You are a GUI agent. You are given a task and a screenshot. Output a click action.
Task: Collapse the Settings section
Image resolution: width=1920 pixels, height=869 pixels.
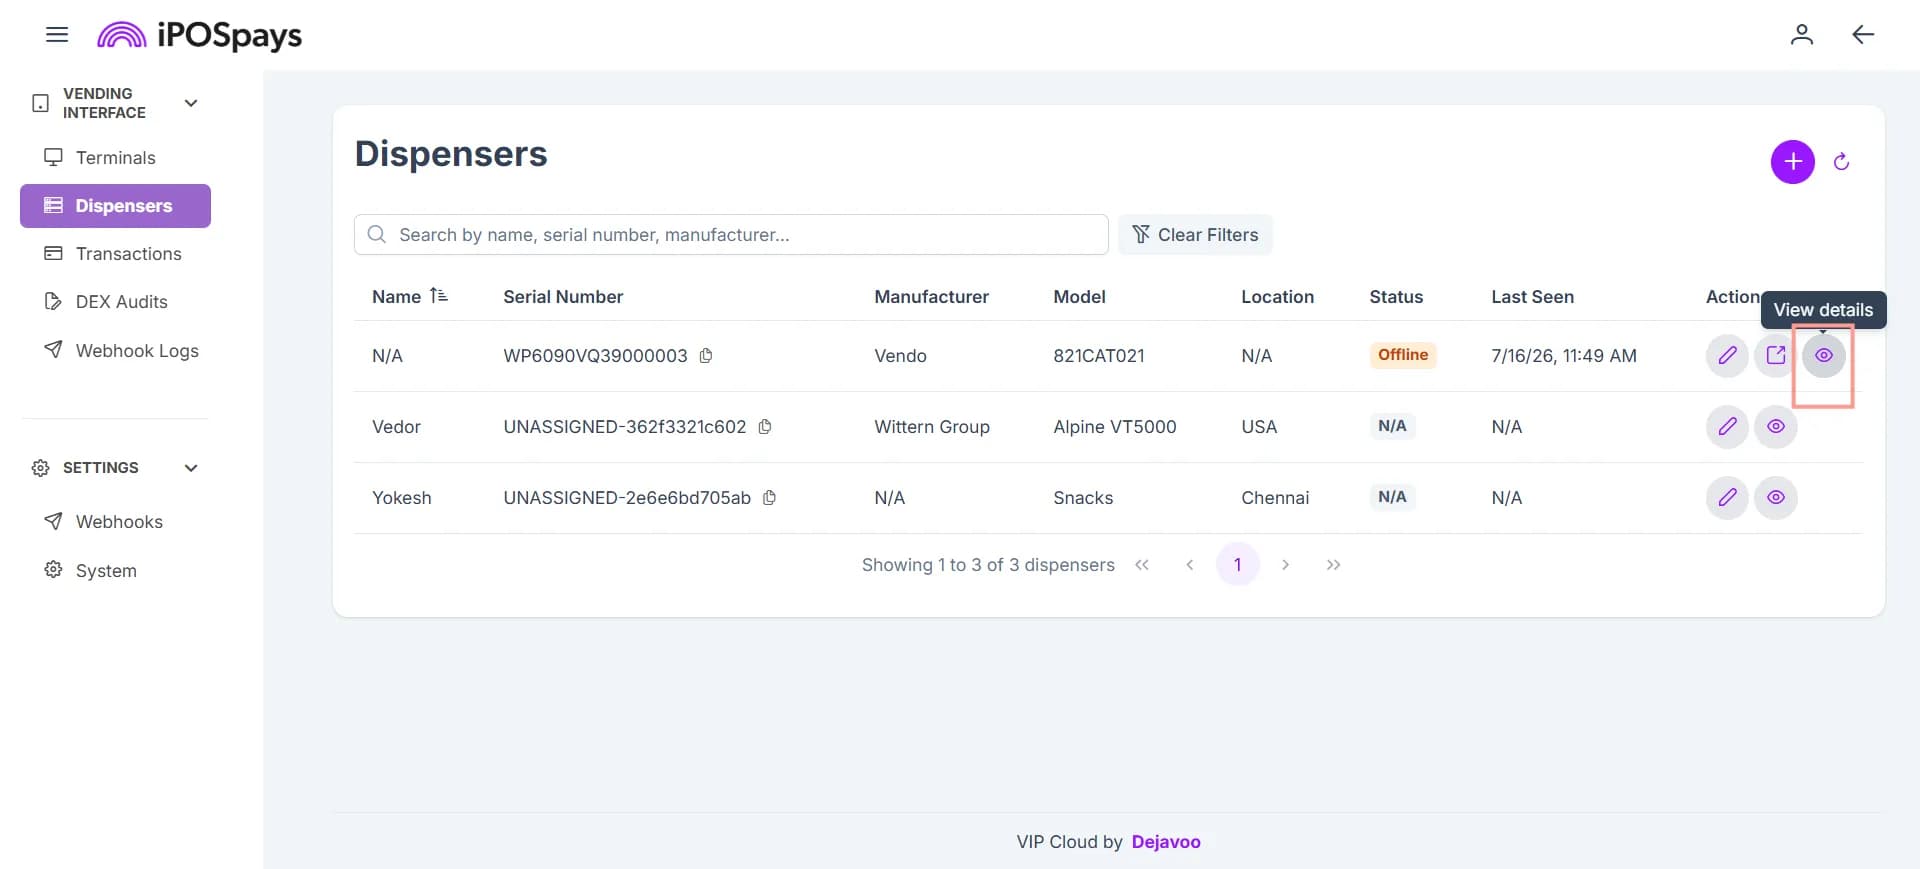point(191,468)
